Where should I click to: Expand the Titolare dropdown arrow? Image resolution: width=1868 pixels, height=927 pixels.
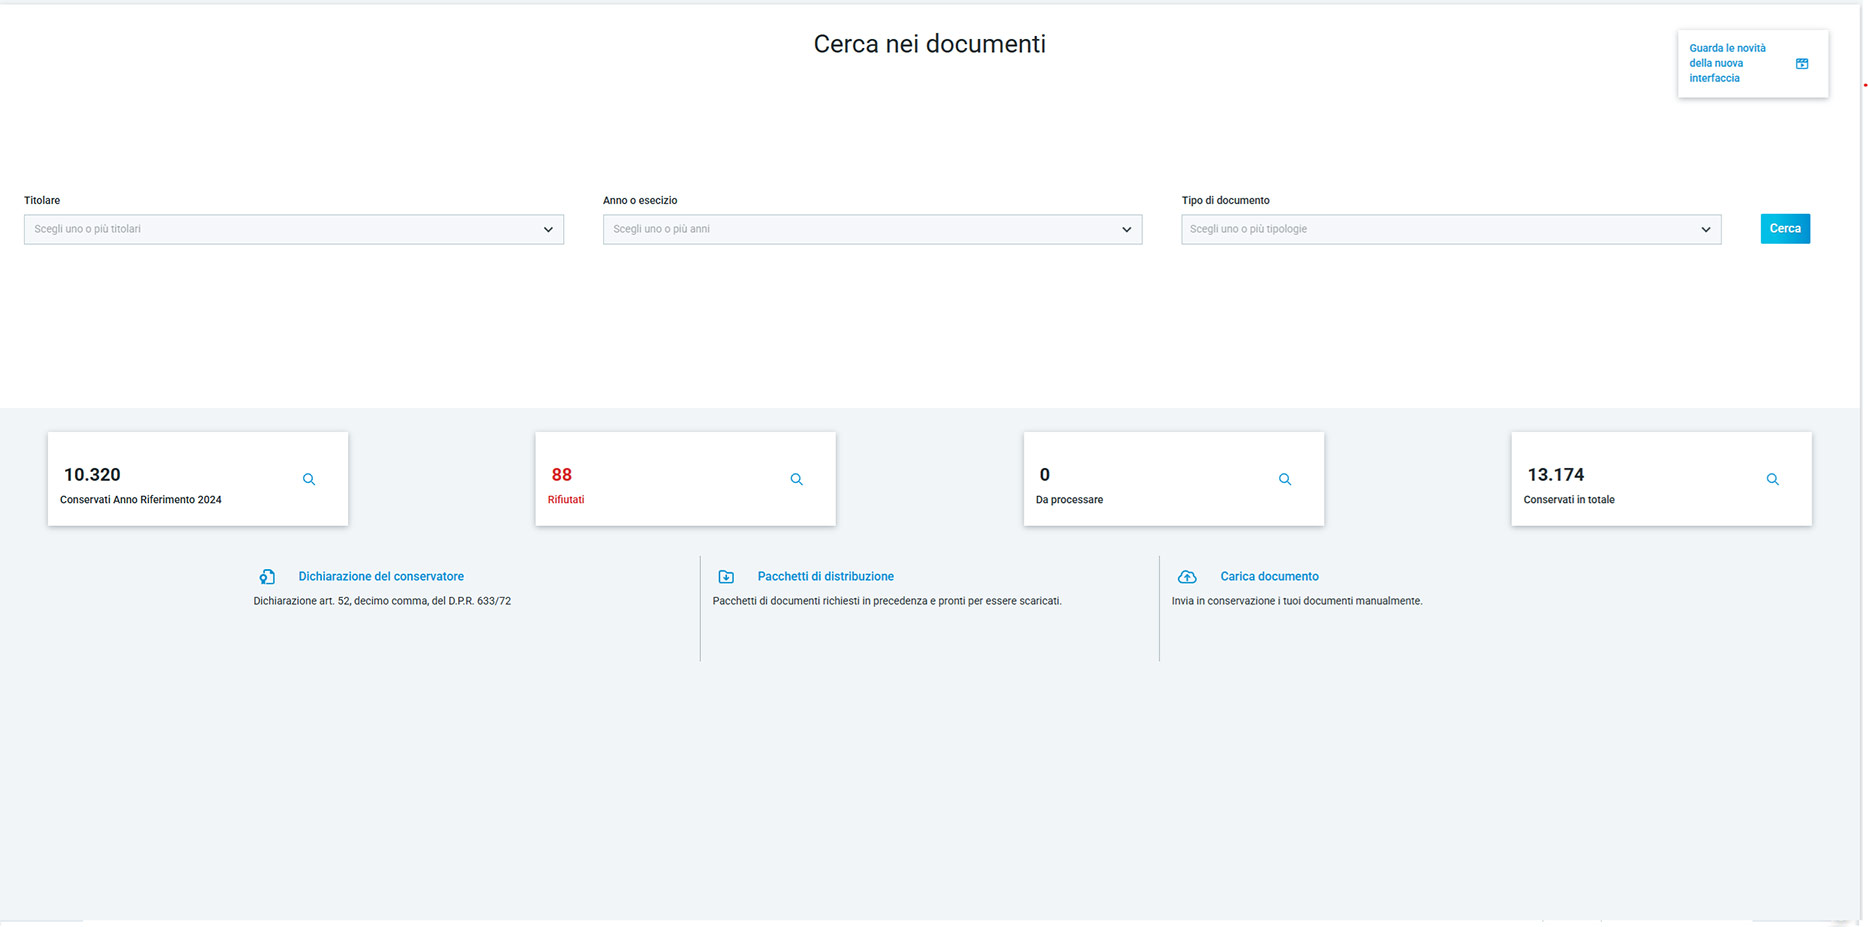point(548,230)
